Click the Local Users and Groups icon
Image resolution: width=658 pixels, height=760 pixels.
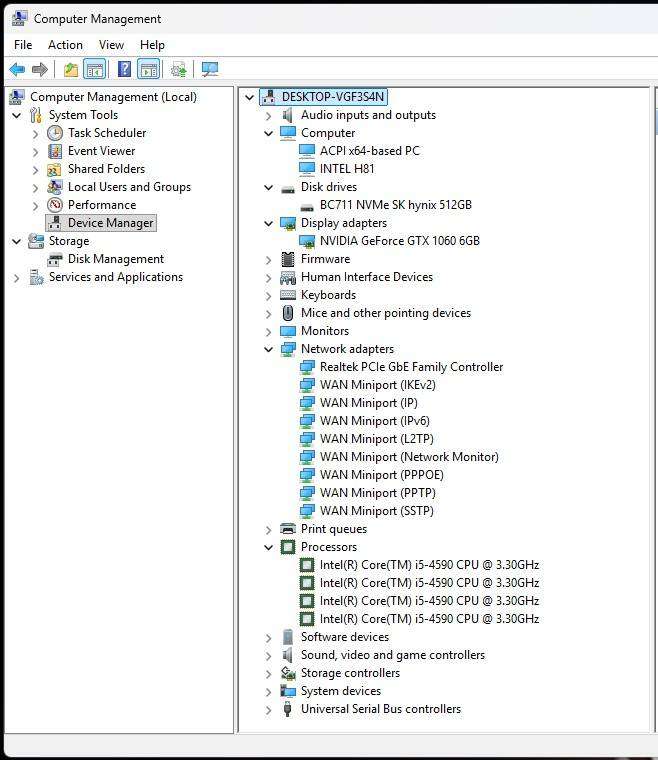55,187
